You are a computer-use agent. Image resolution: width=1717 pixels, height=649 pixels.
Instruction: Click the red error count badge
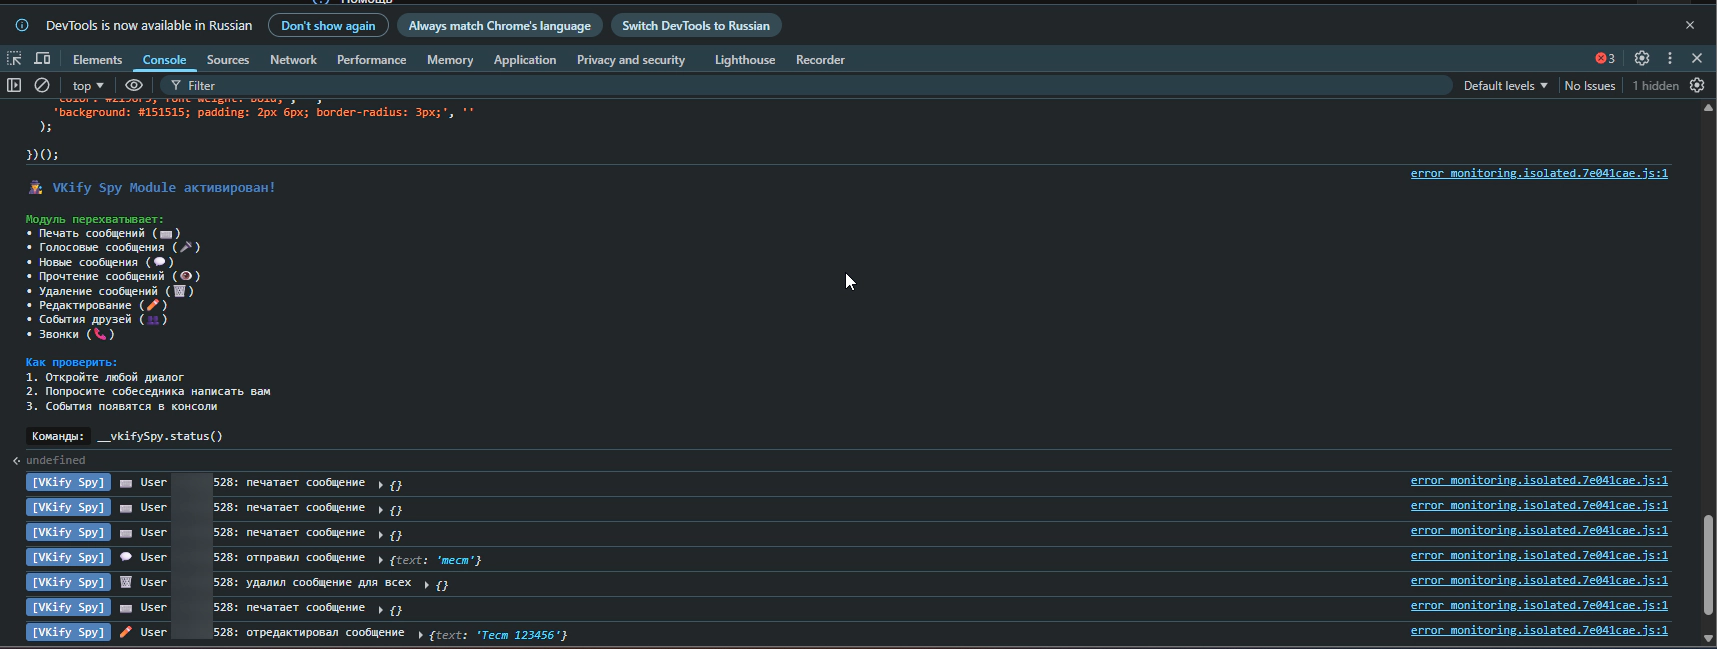(1604, 59)
